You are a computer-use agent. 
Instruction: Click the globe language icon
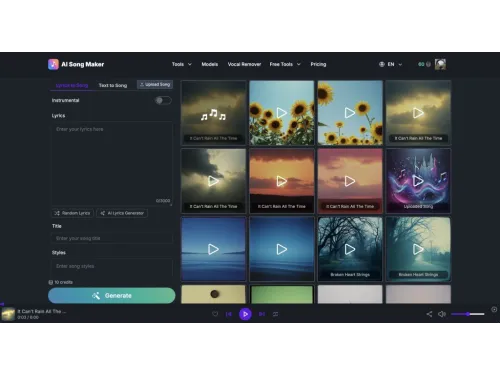coord(382,64)
